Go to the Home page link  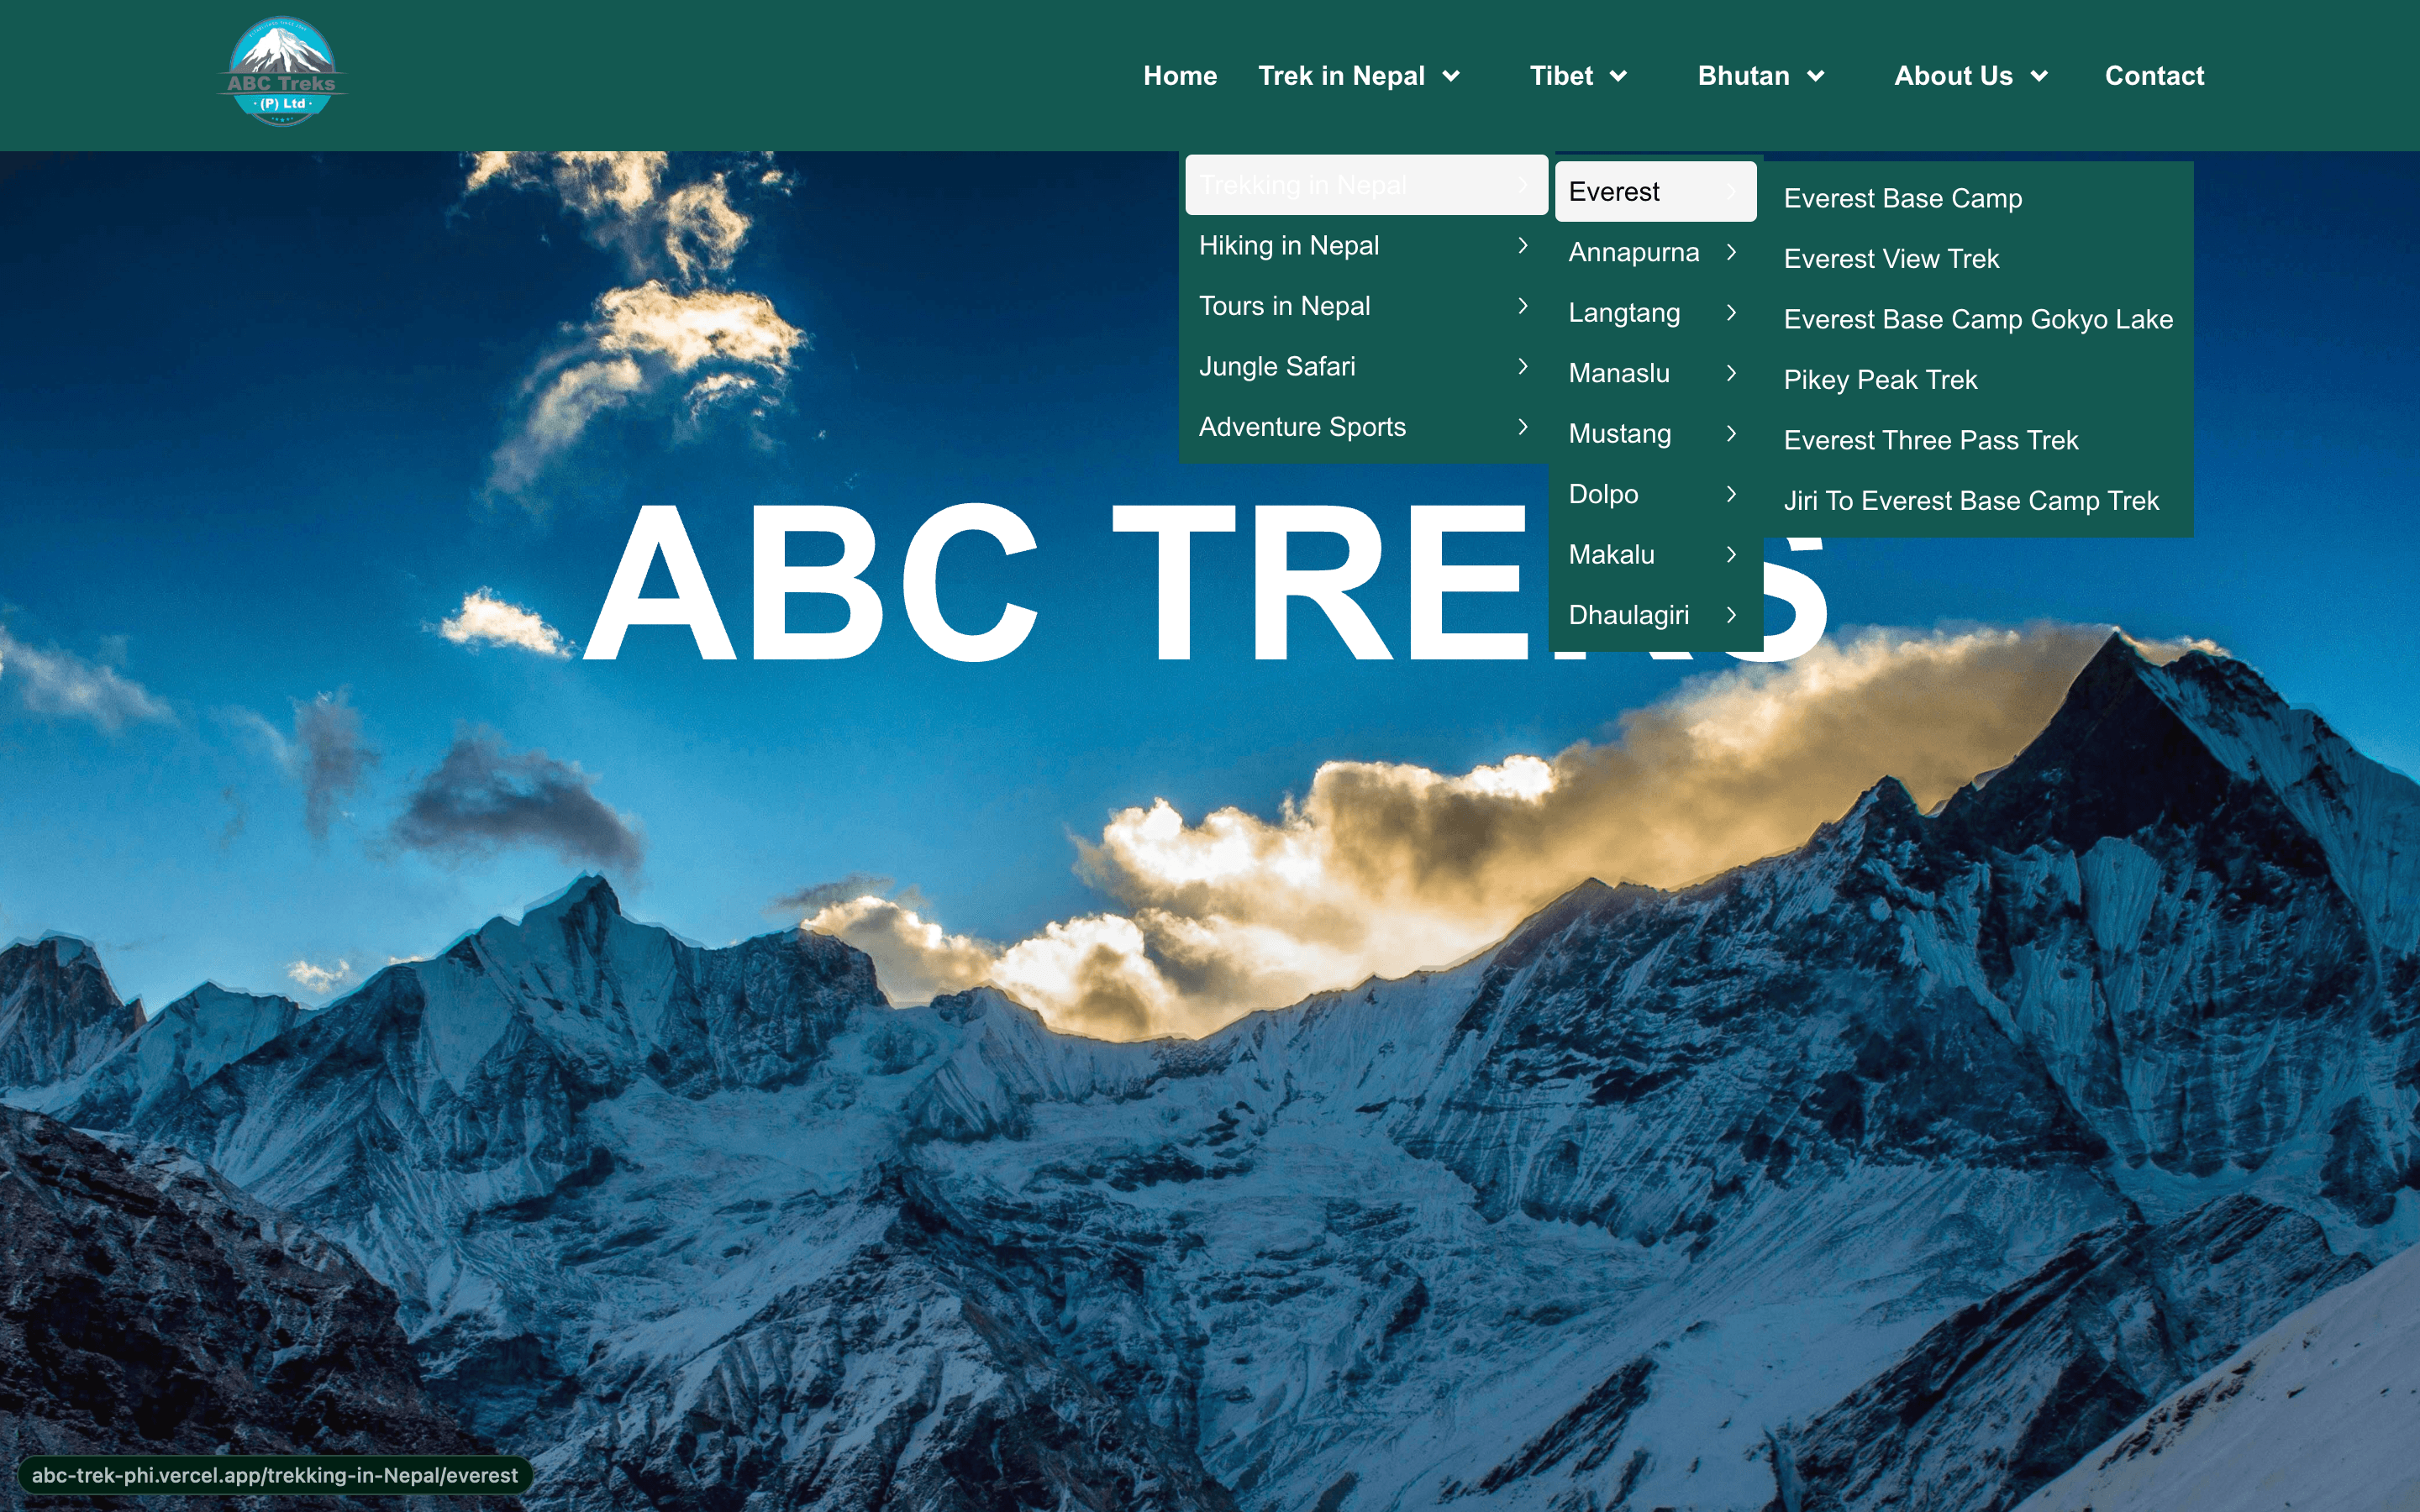tap(1180, 76)
